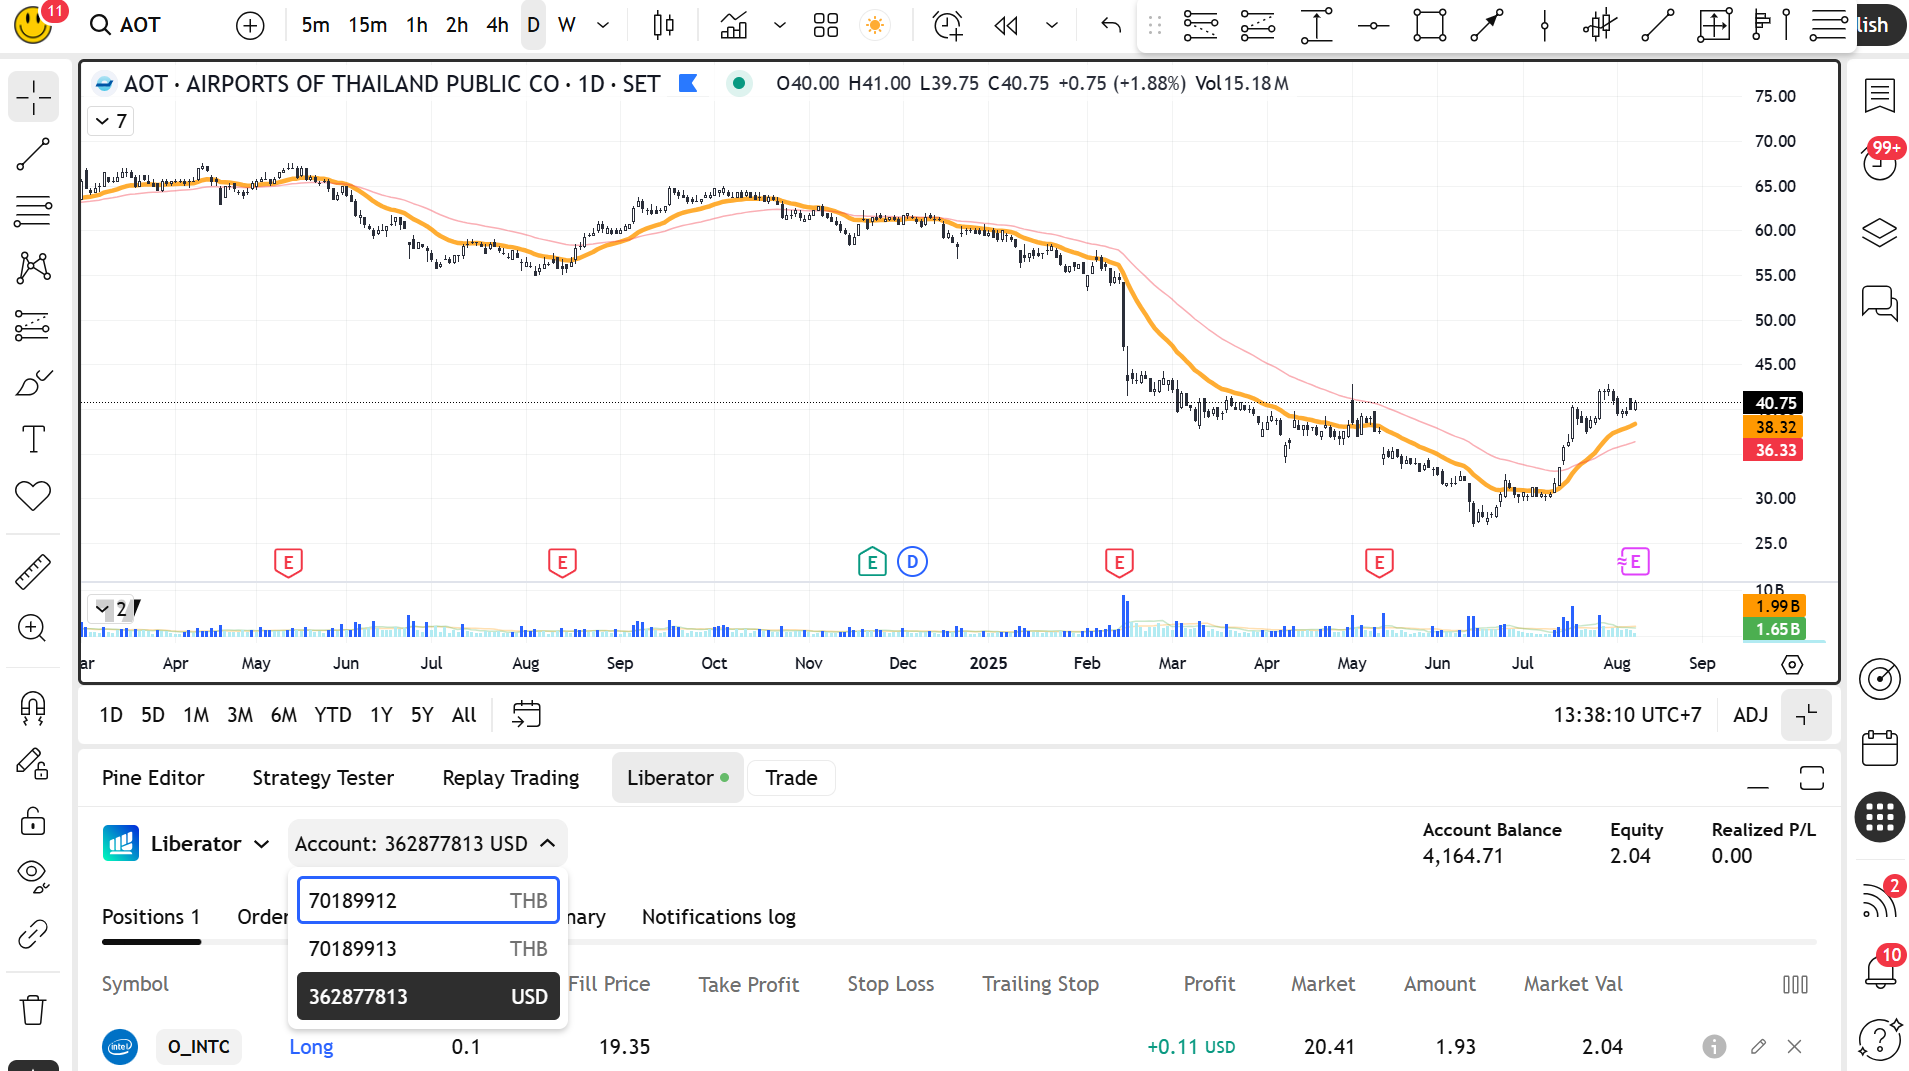Open the Notifications log tab
This screenshot has width=1909, height=1071.
coord(718,917)
